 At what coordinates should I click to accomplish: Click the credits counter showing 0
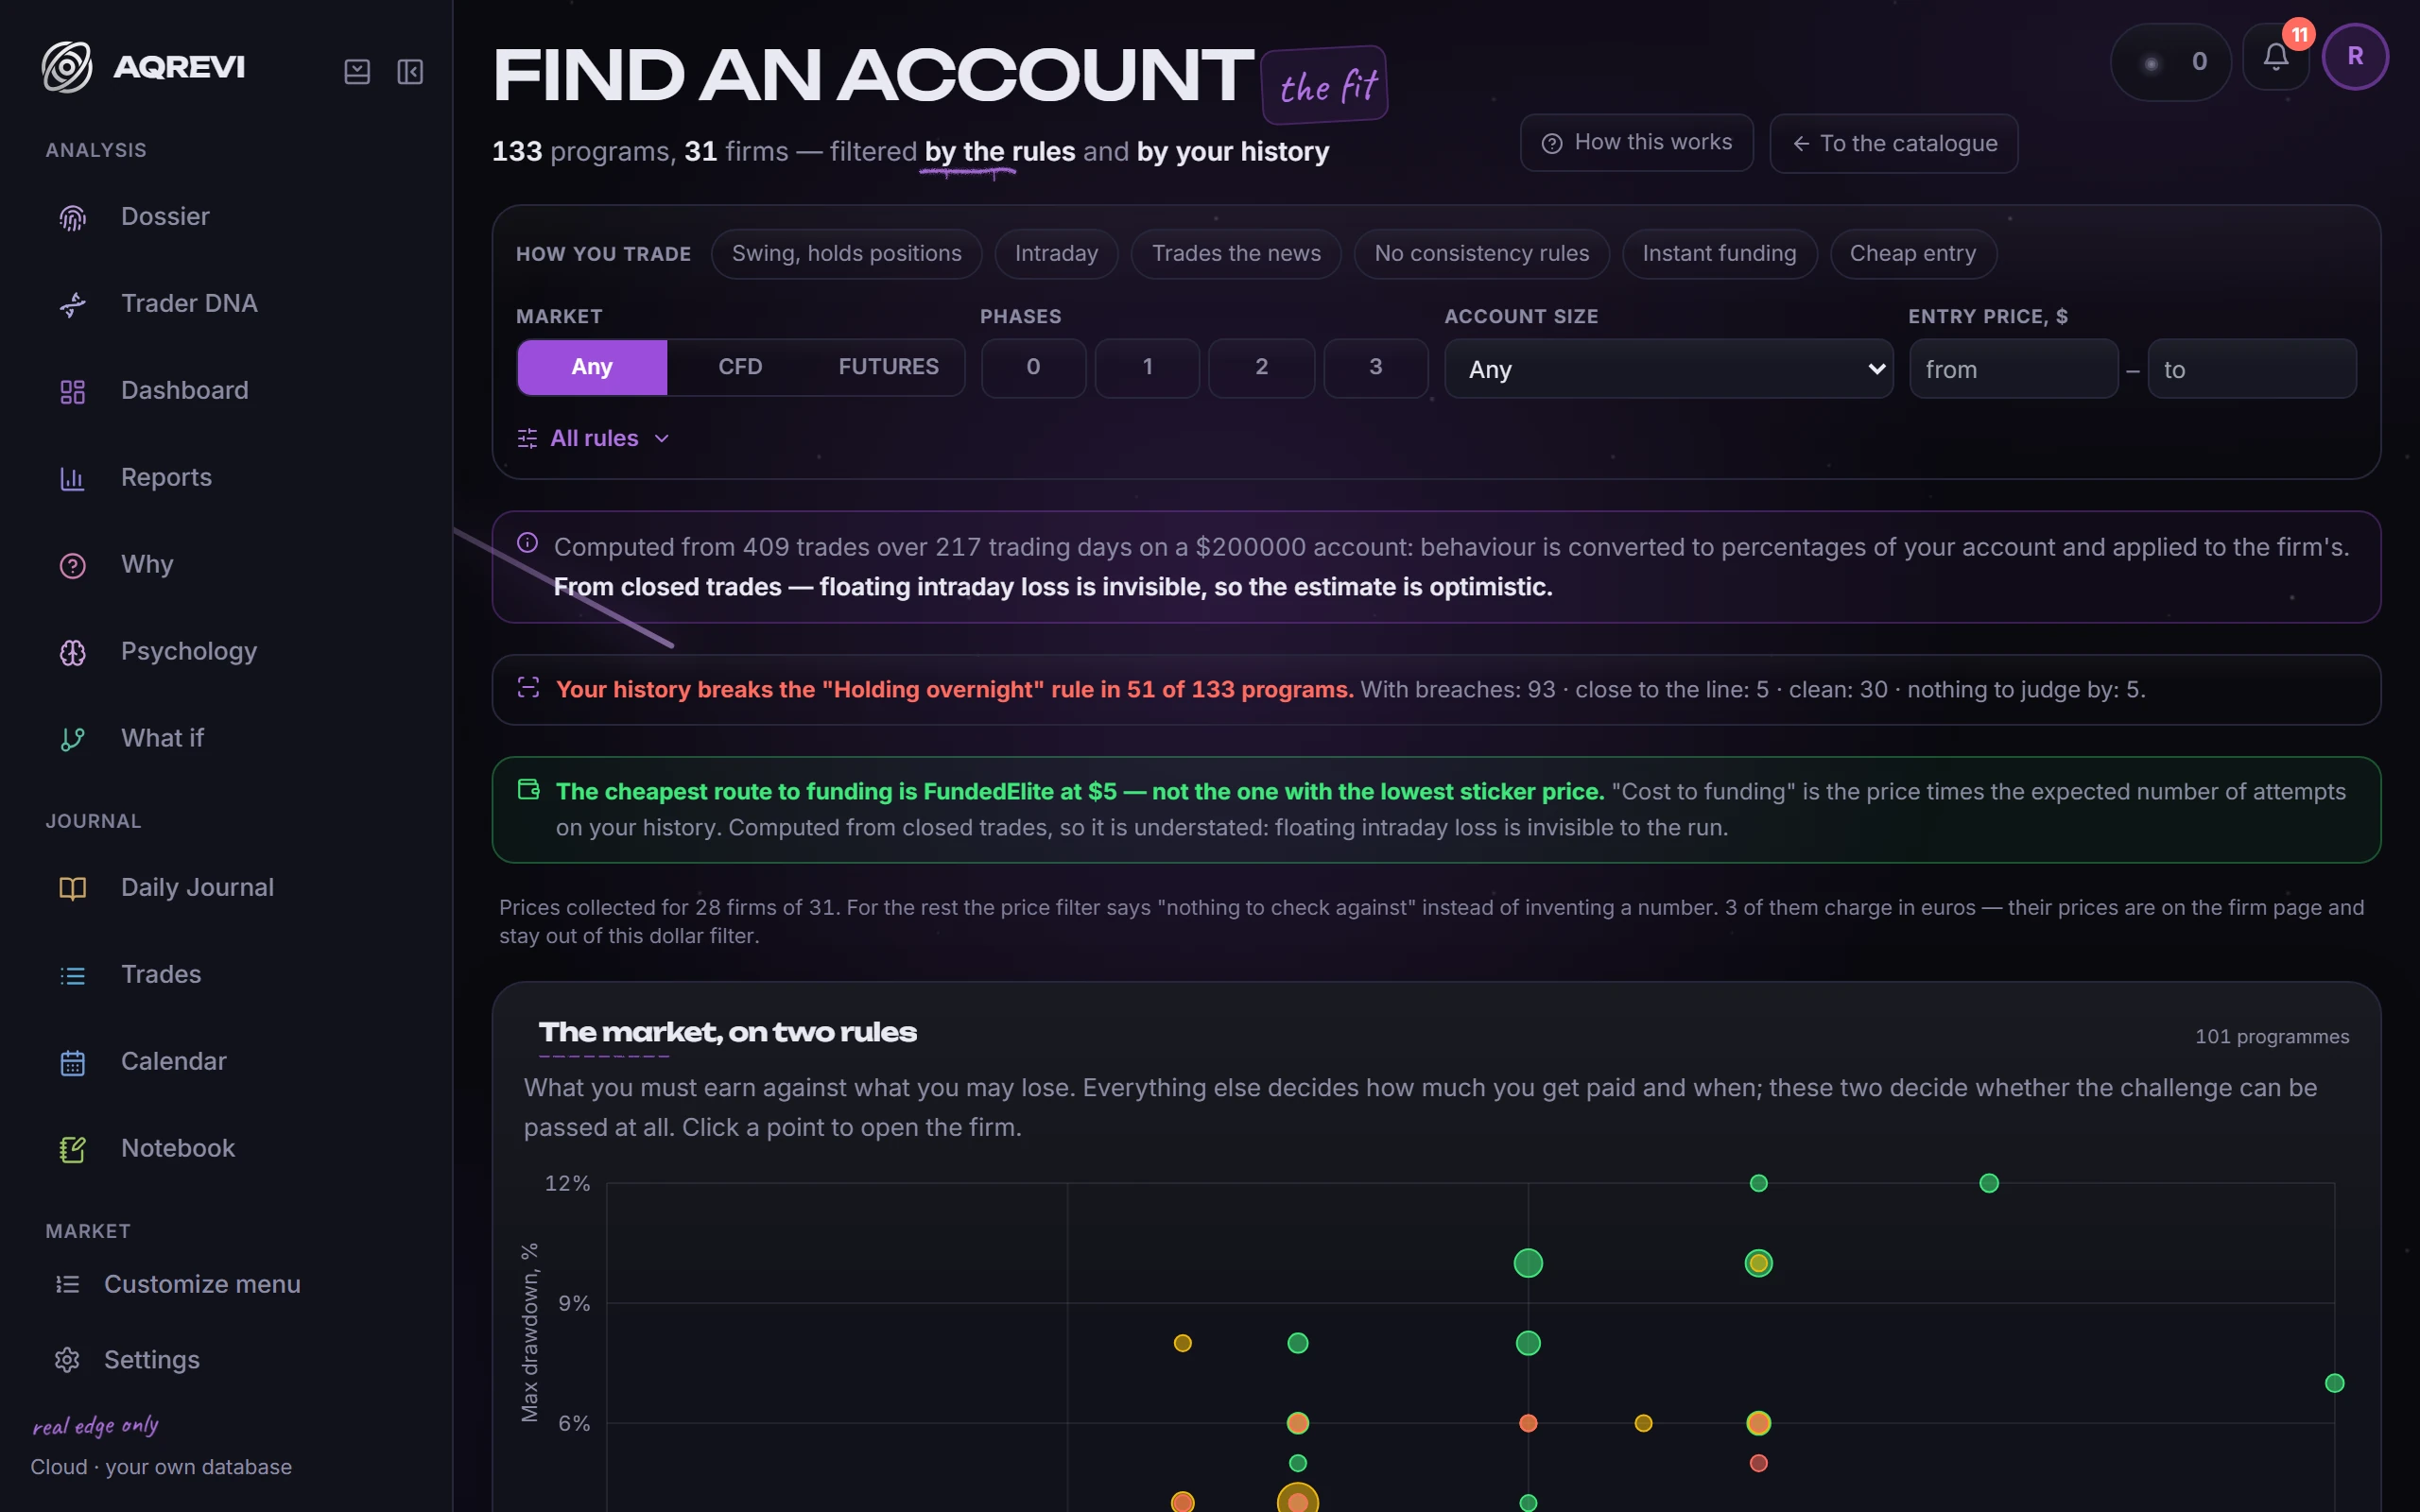pyautogui.click(x=2170, y=61)
